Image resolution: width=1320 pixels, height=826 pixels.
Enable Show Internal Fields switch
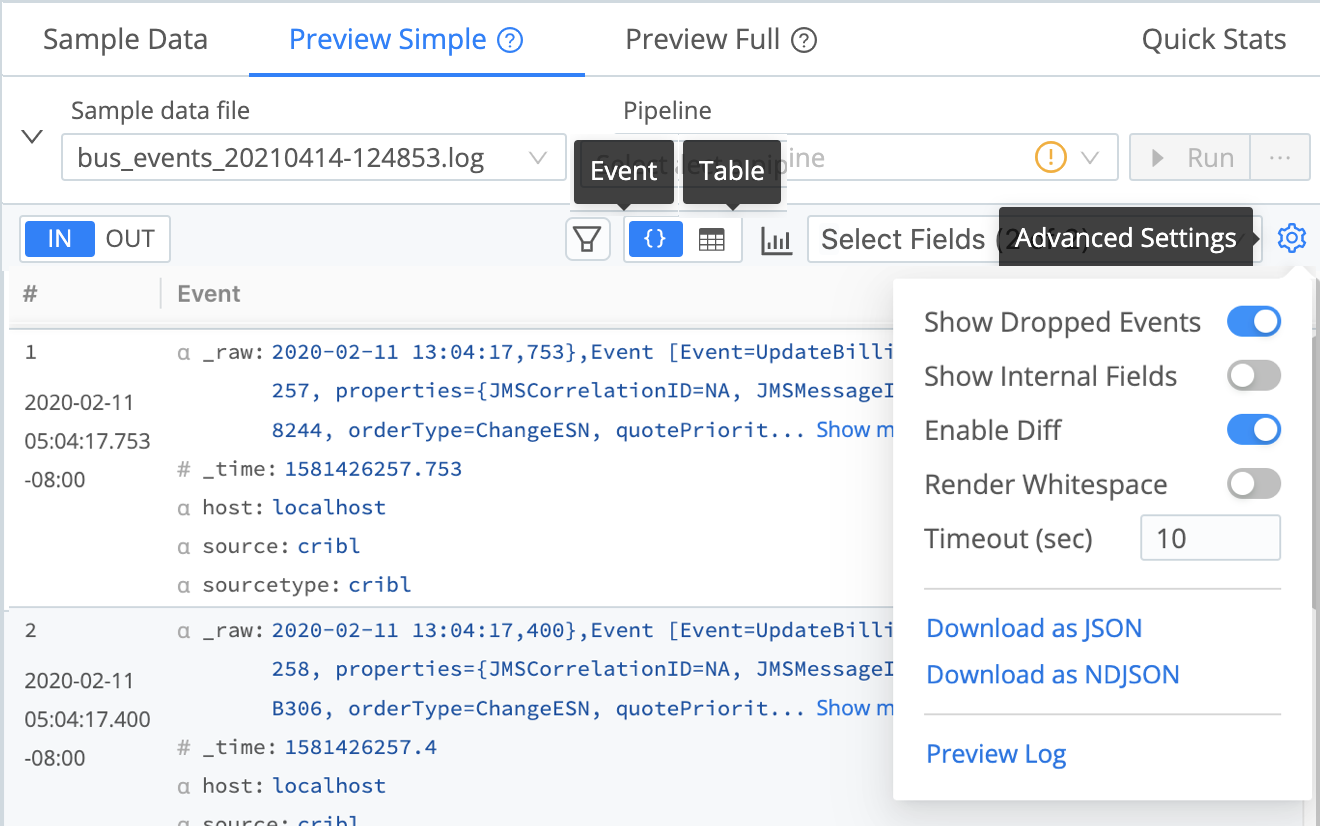1253,376
